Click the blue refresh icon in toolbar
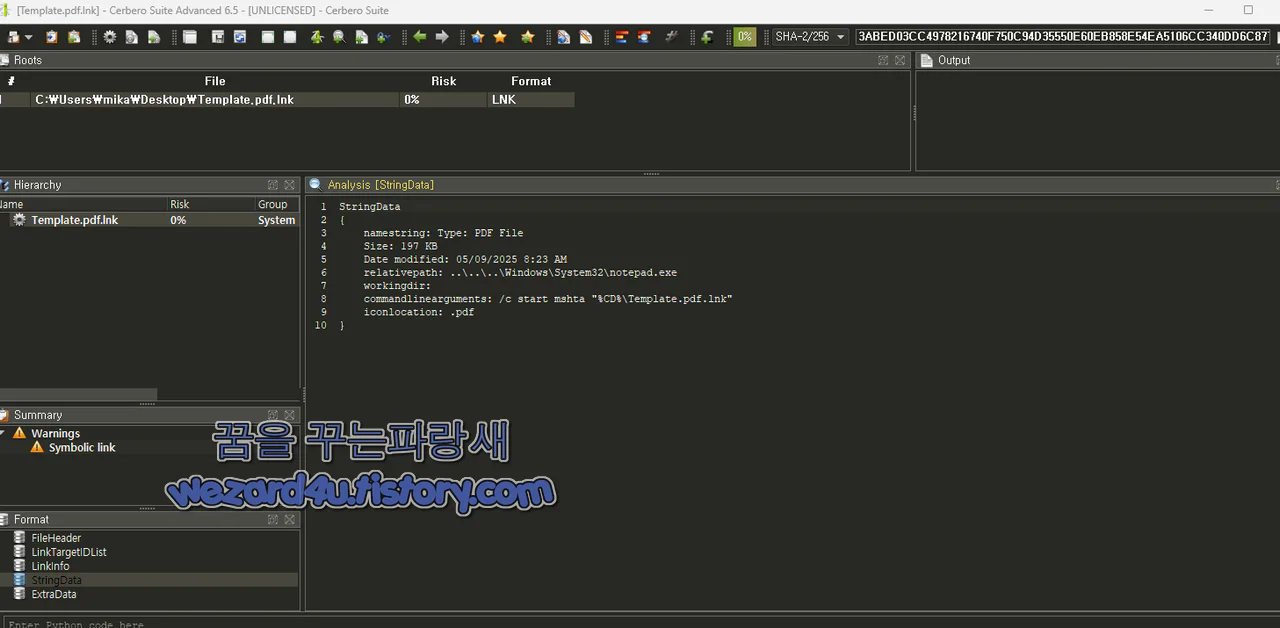Image resolution: width=1280 pixels, height=628 pixels. (240, 37)
